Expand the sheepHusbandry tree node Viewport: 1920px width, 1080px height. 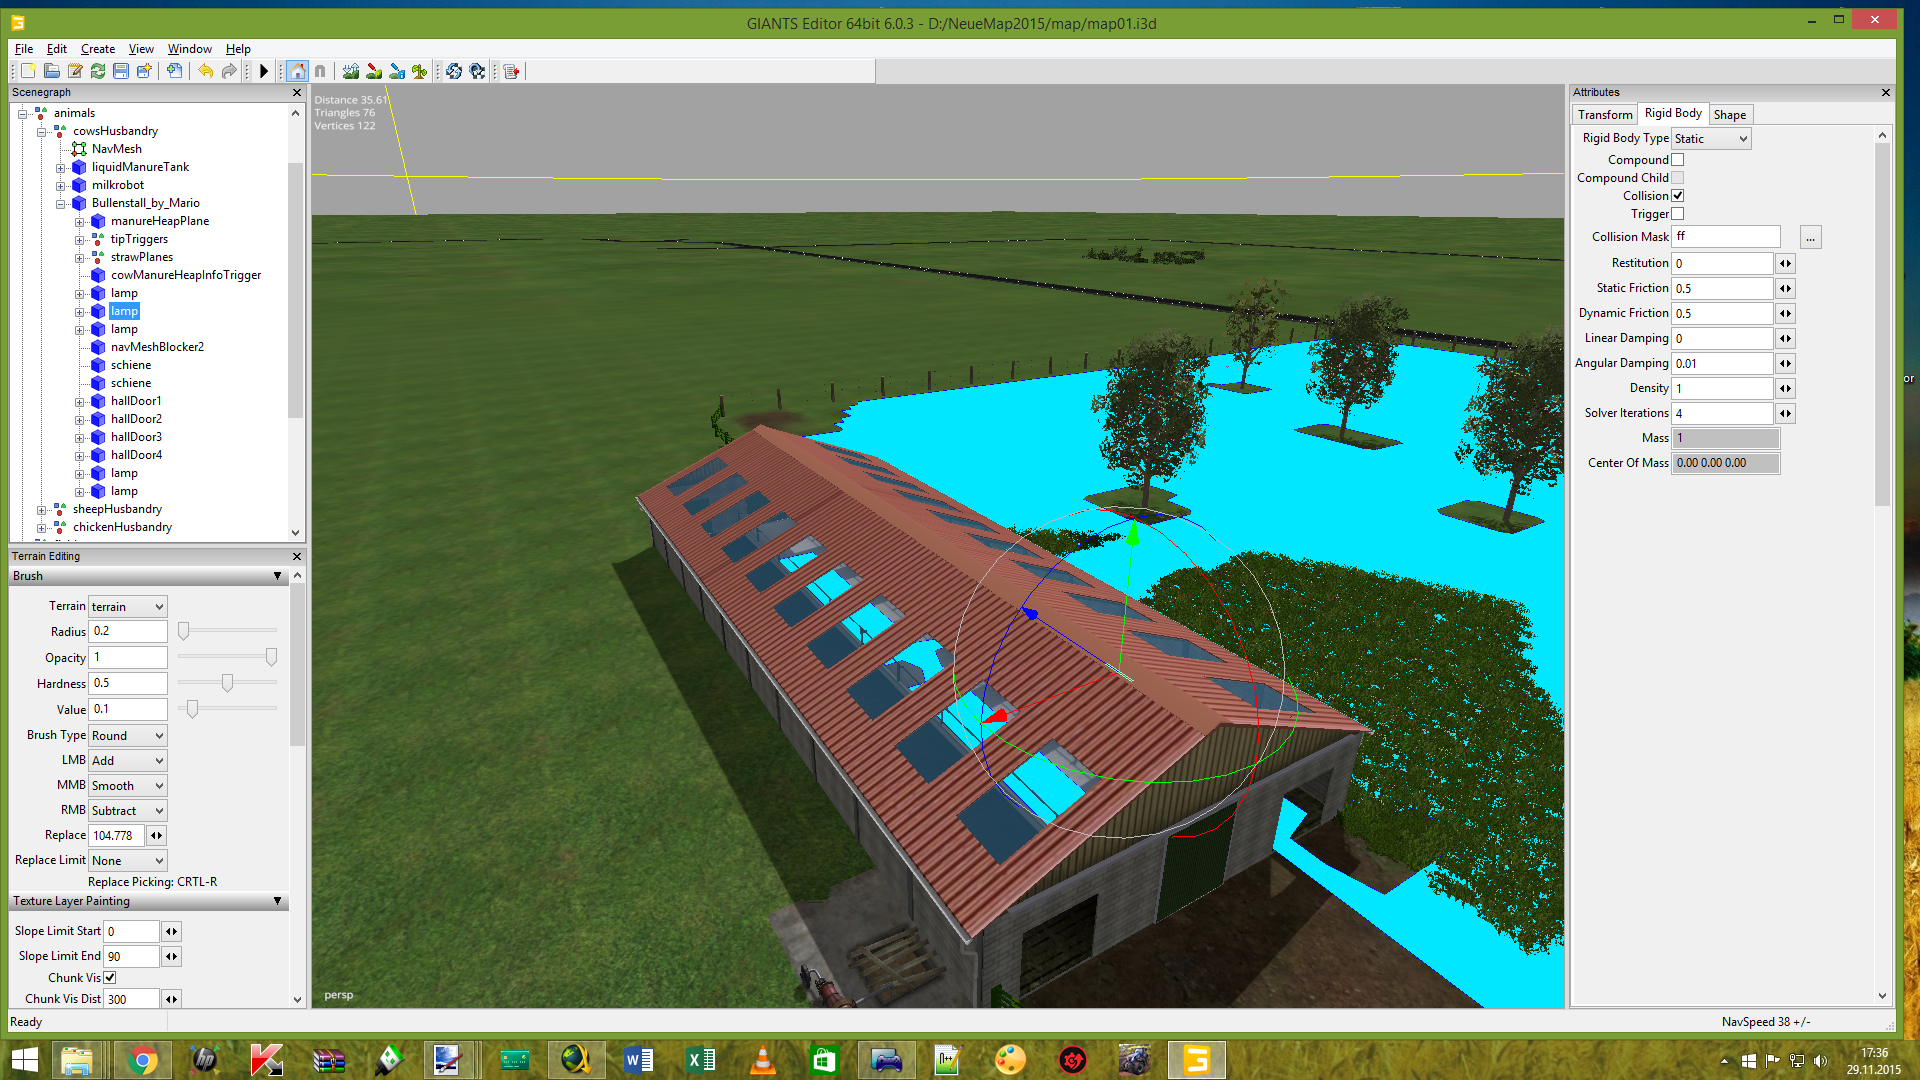pos(42,510)
